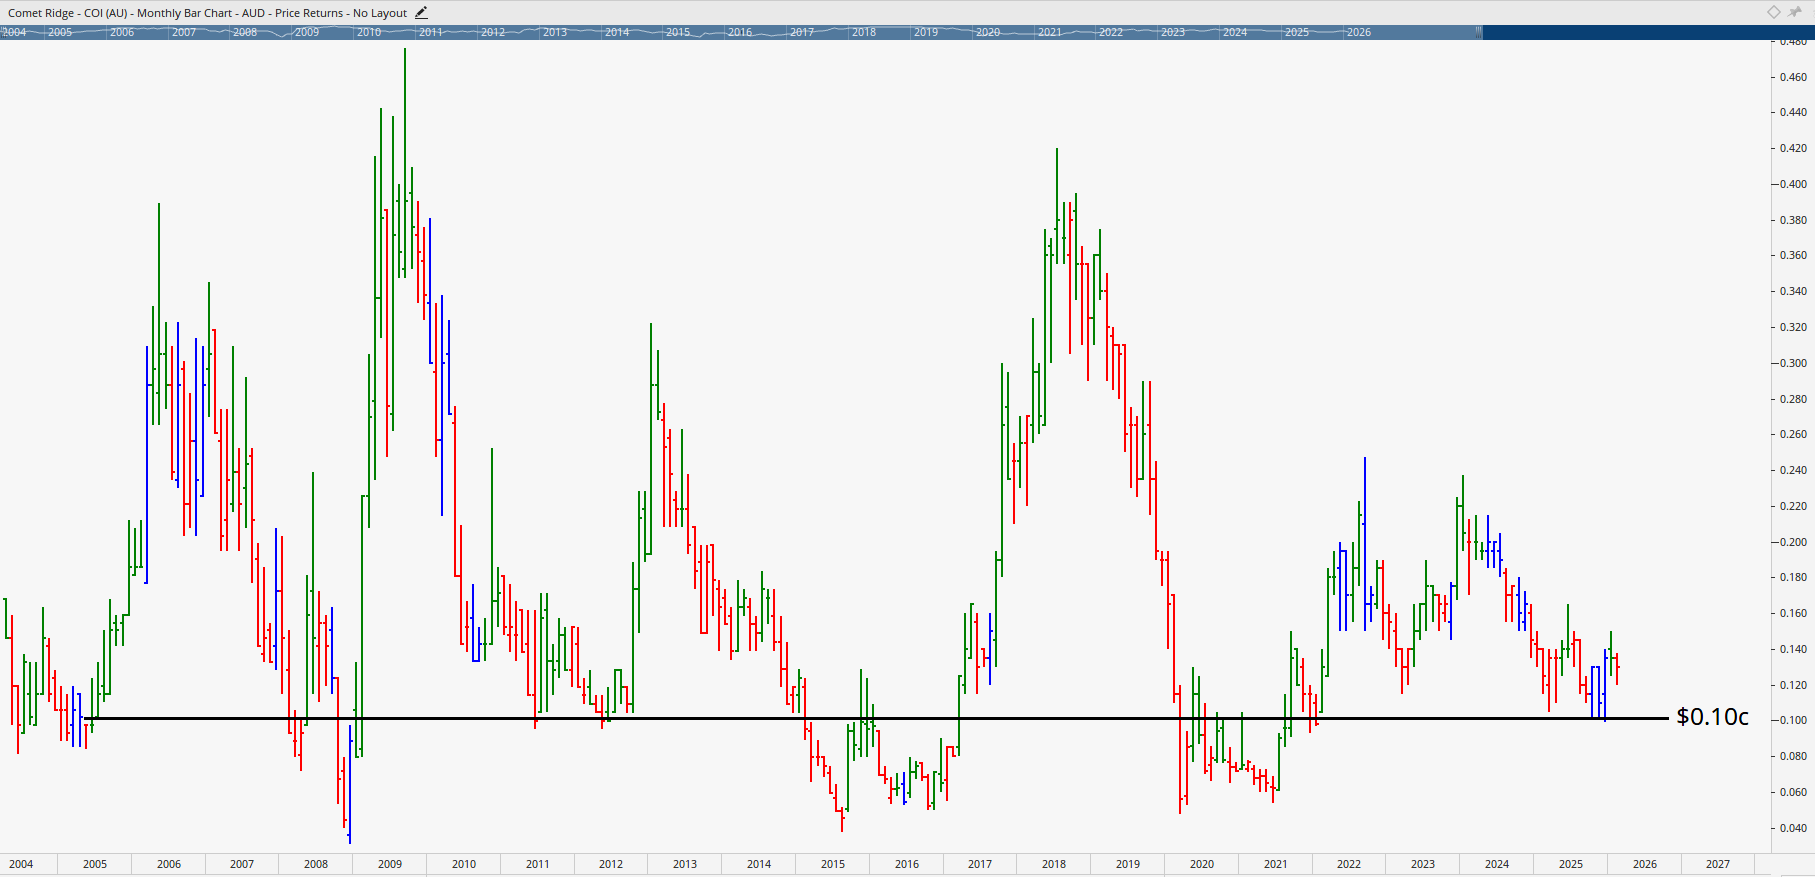Image resolution: width=1815 pixels, height=877 pixels.
Task: Jump to 2024 in the top navigator strip
Action: [x=1234, y=32]
